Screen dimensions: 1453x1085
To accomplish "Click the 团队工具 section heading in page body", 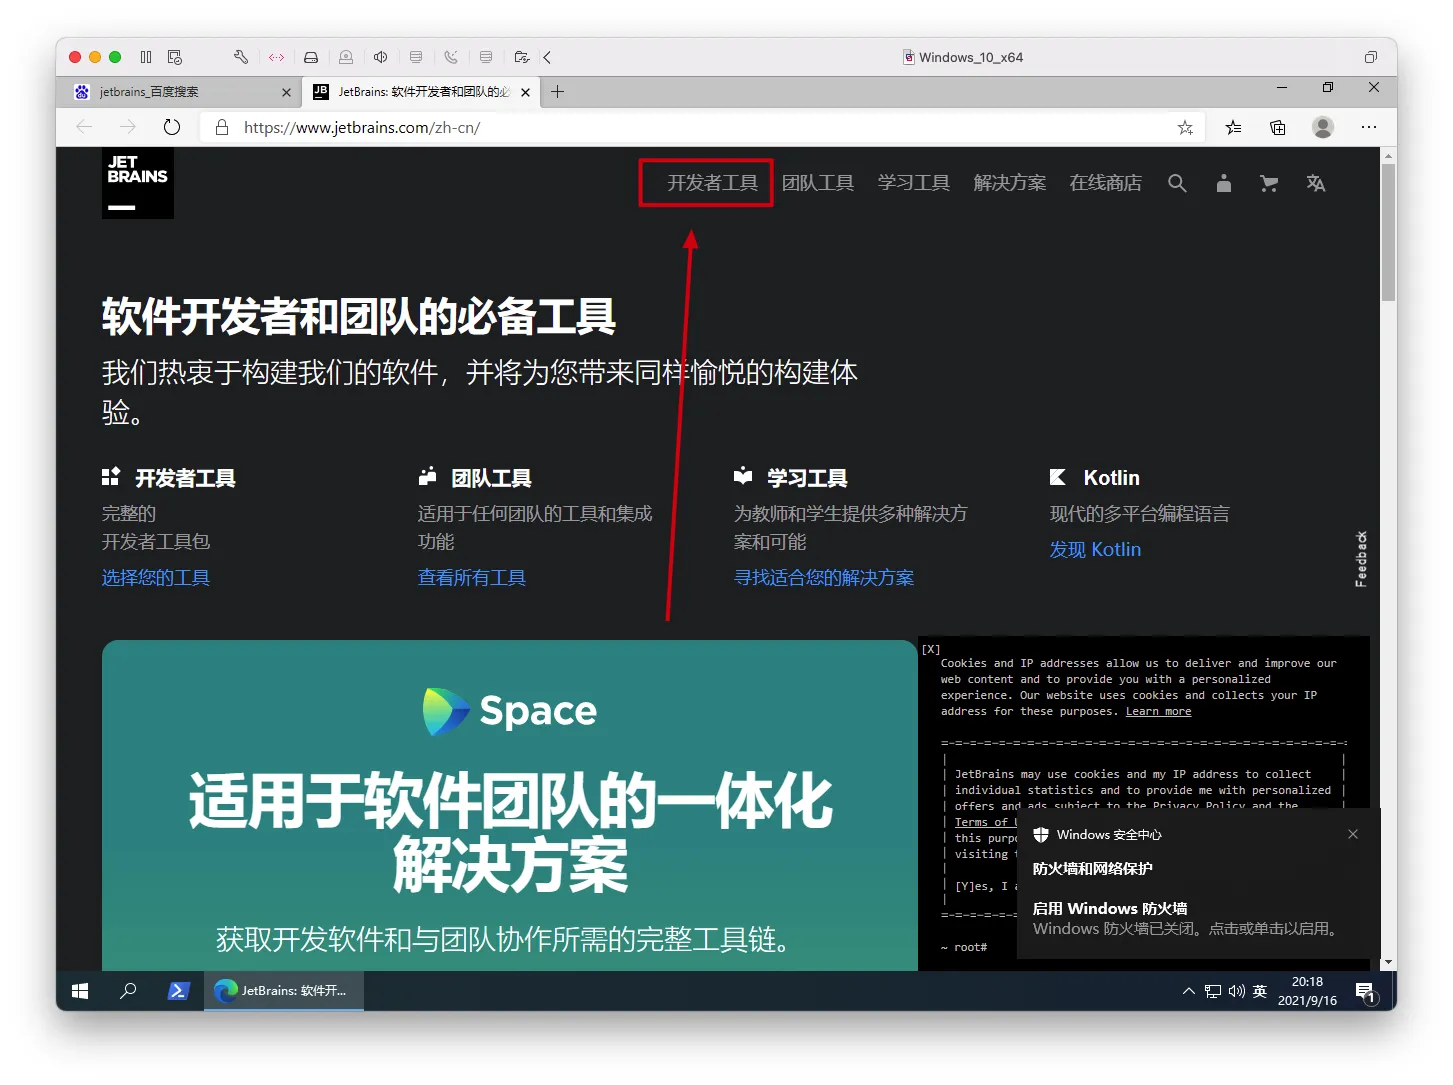I will [x=492, y=478].
